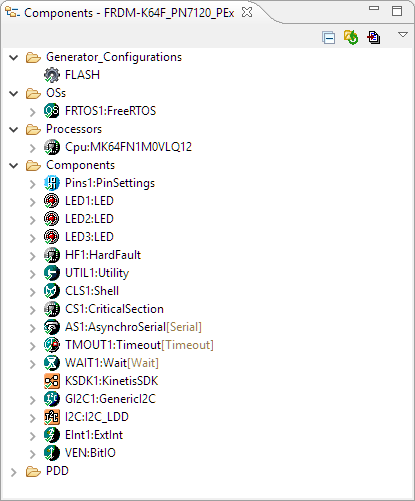The width and height of the screenshot is (415, 501).
Task: Click the UTIL1 Utility icon
Action: [52, 273]
